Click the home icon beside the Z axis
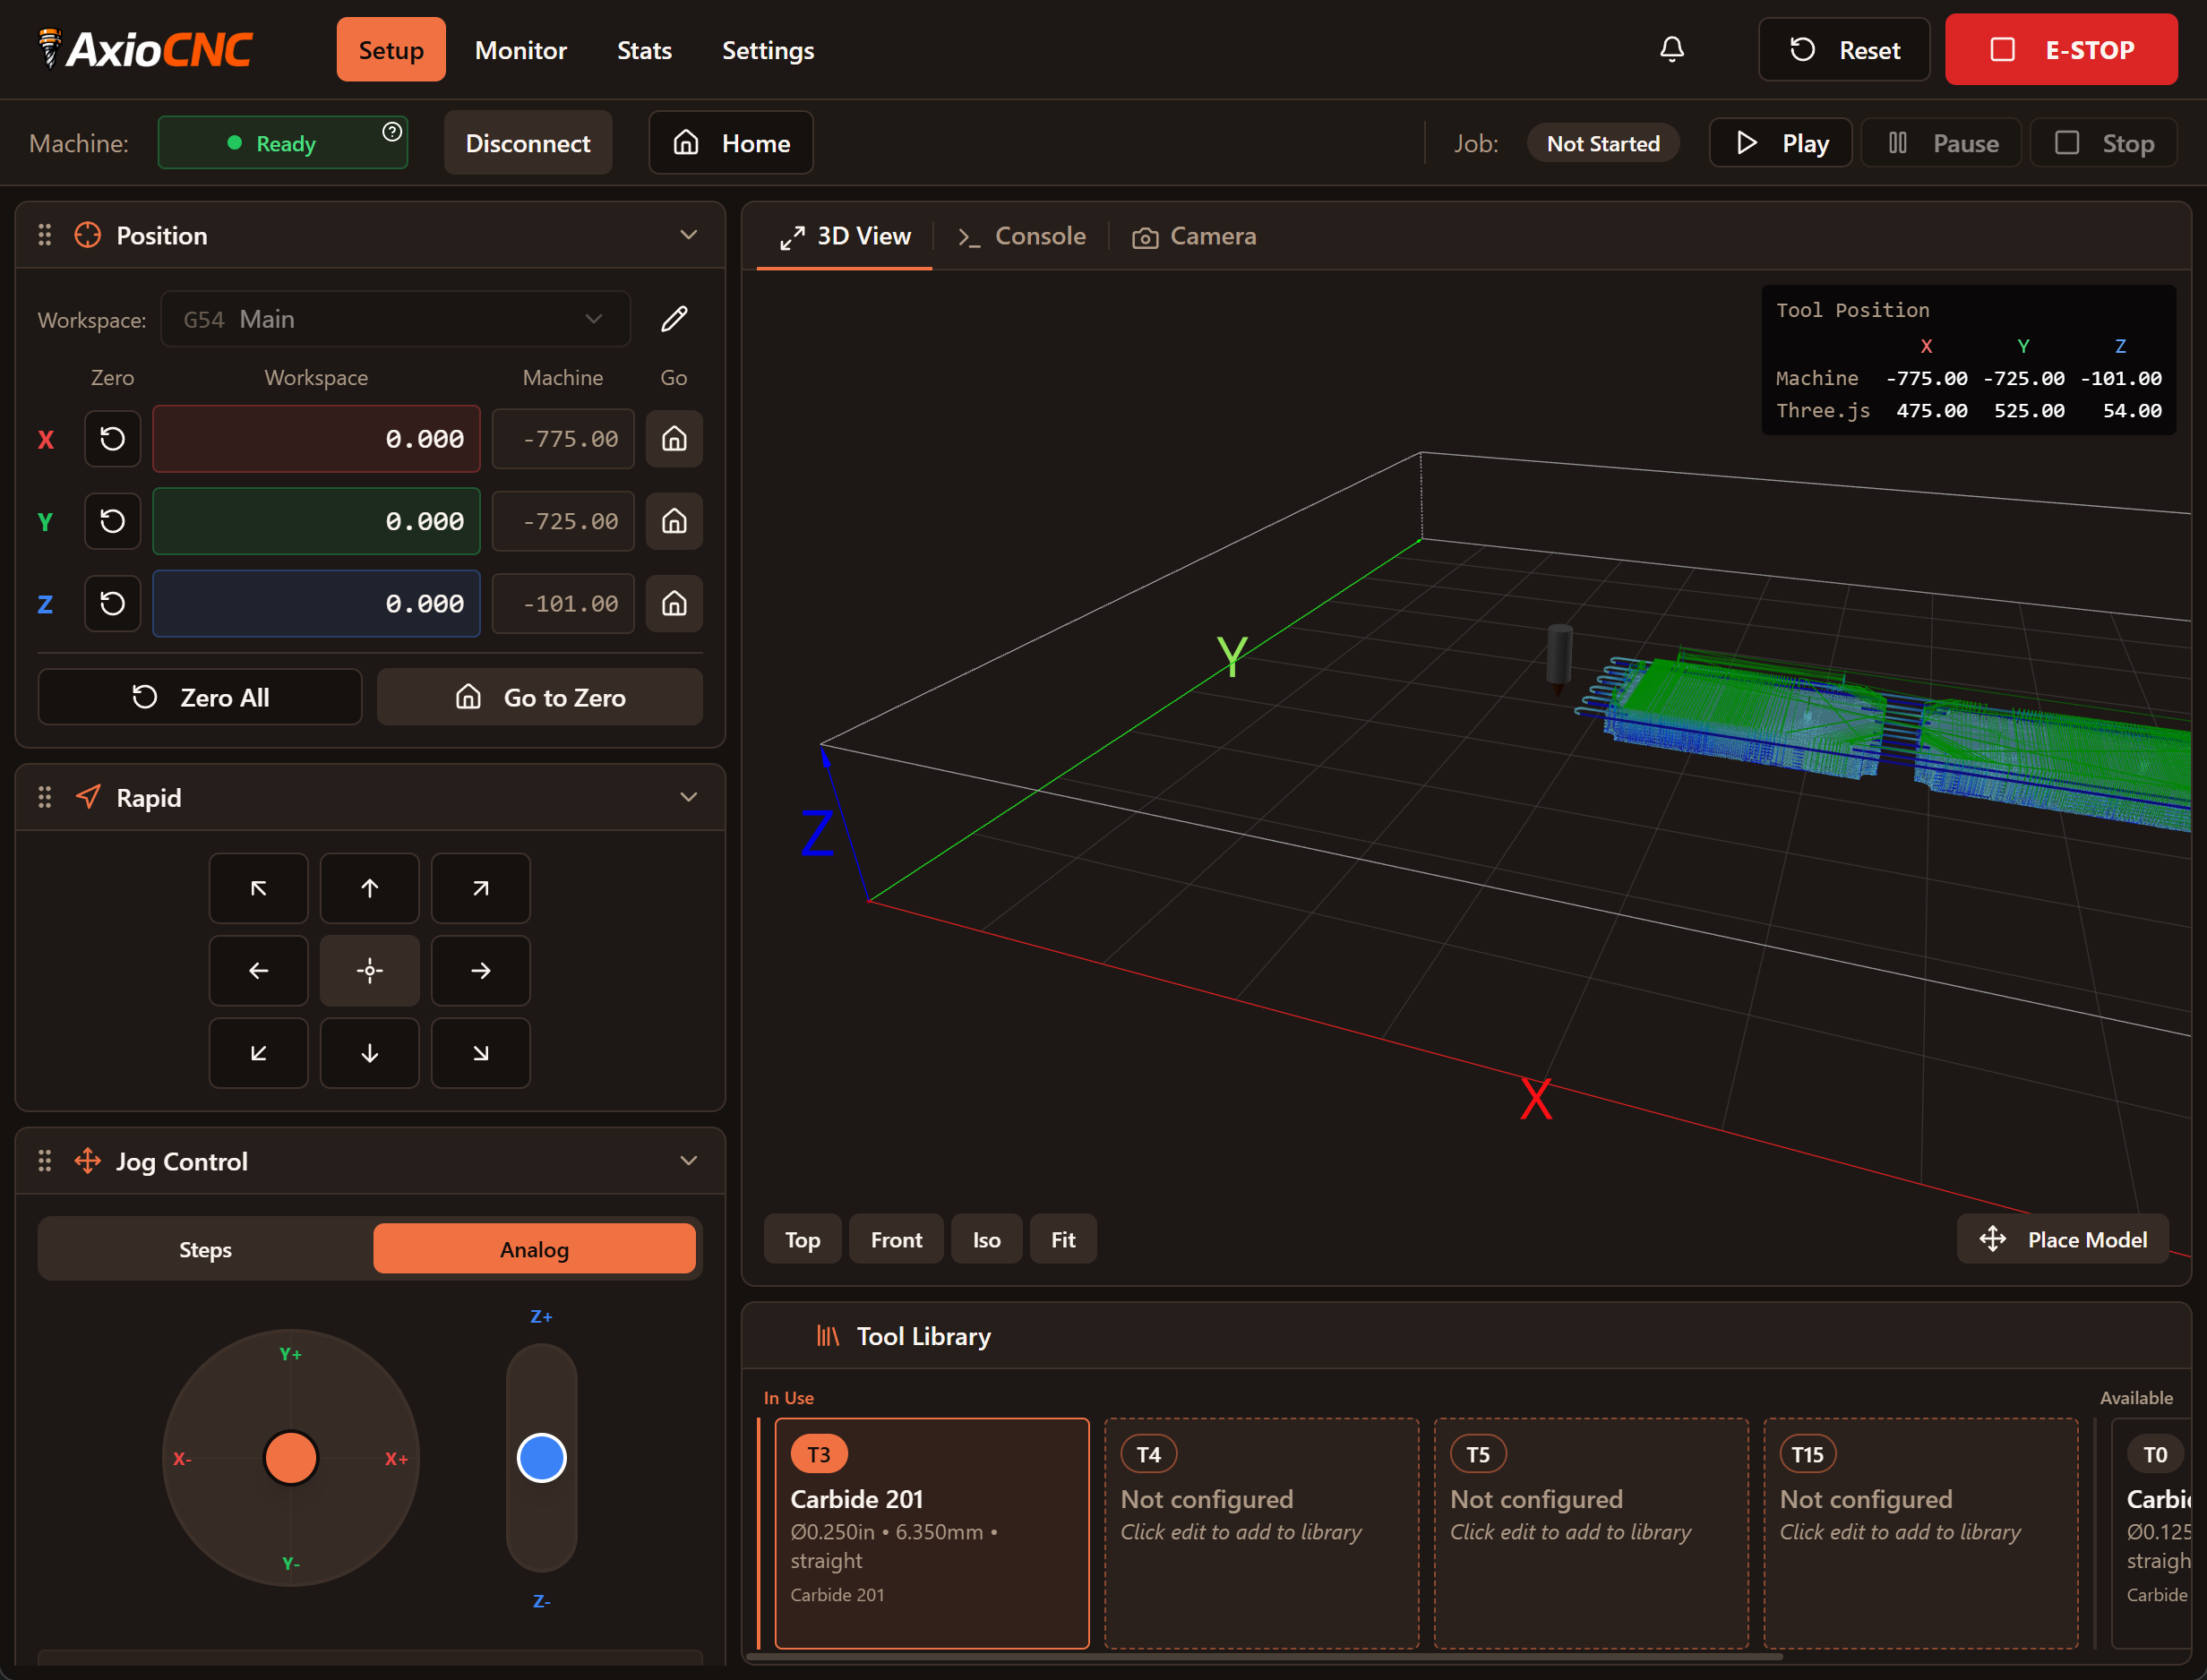Screen dimensions: 2207x1680 (674, 603)
